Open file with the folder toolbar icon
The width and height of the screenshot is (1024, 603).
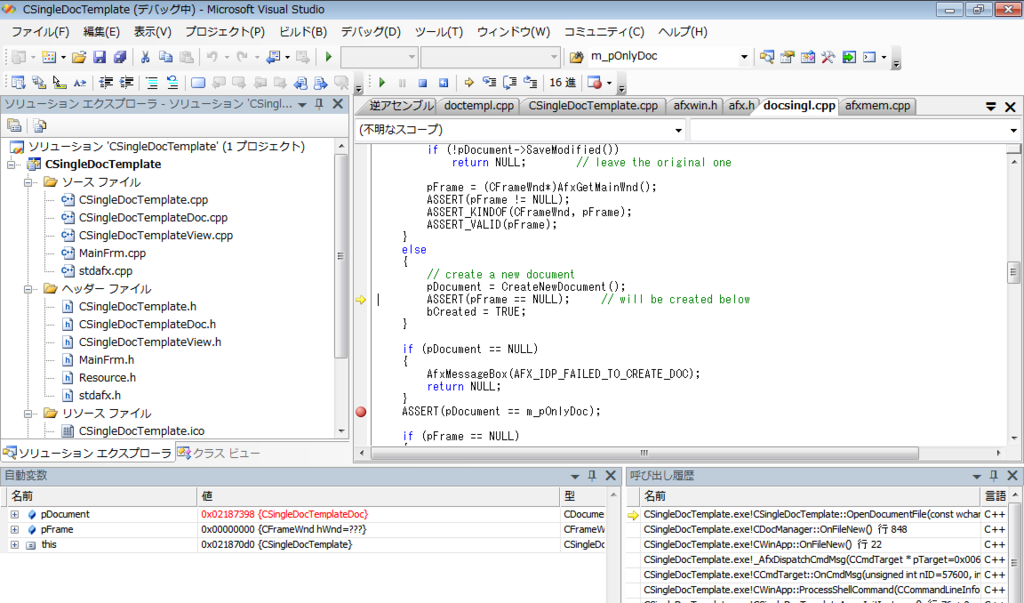pos(79,57)
